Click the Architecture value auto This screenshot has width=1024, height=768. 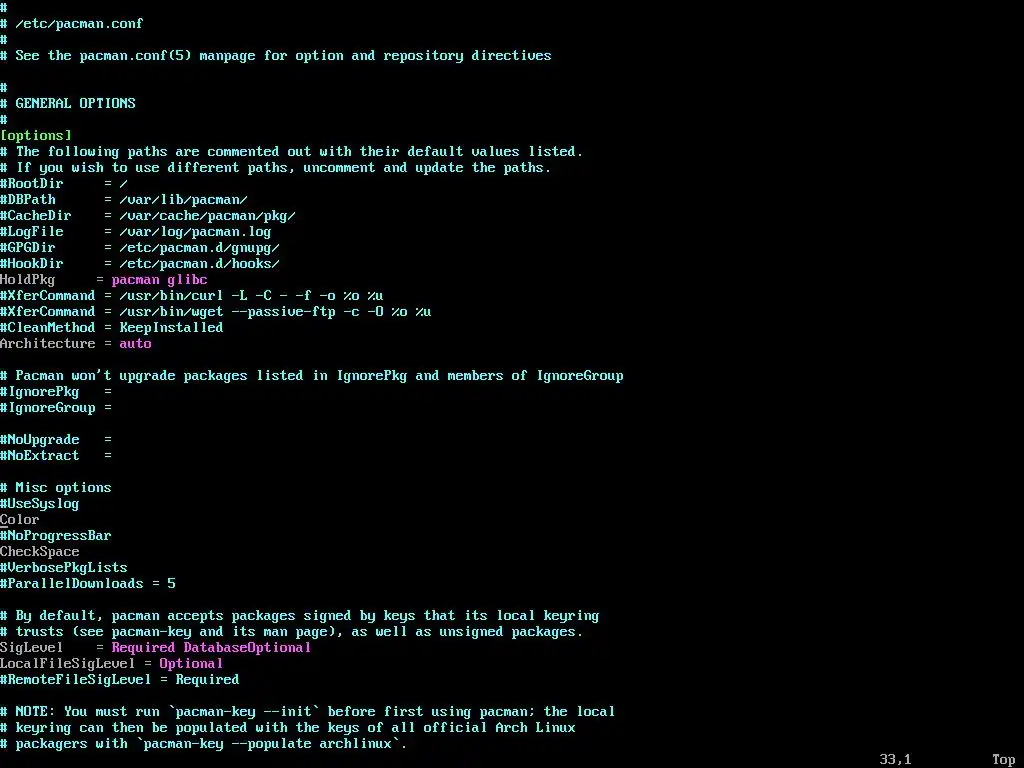click(x=135, y=344)
